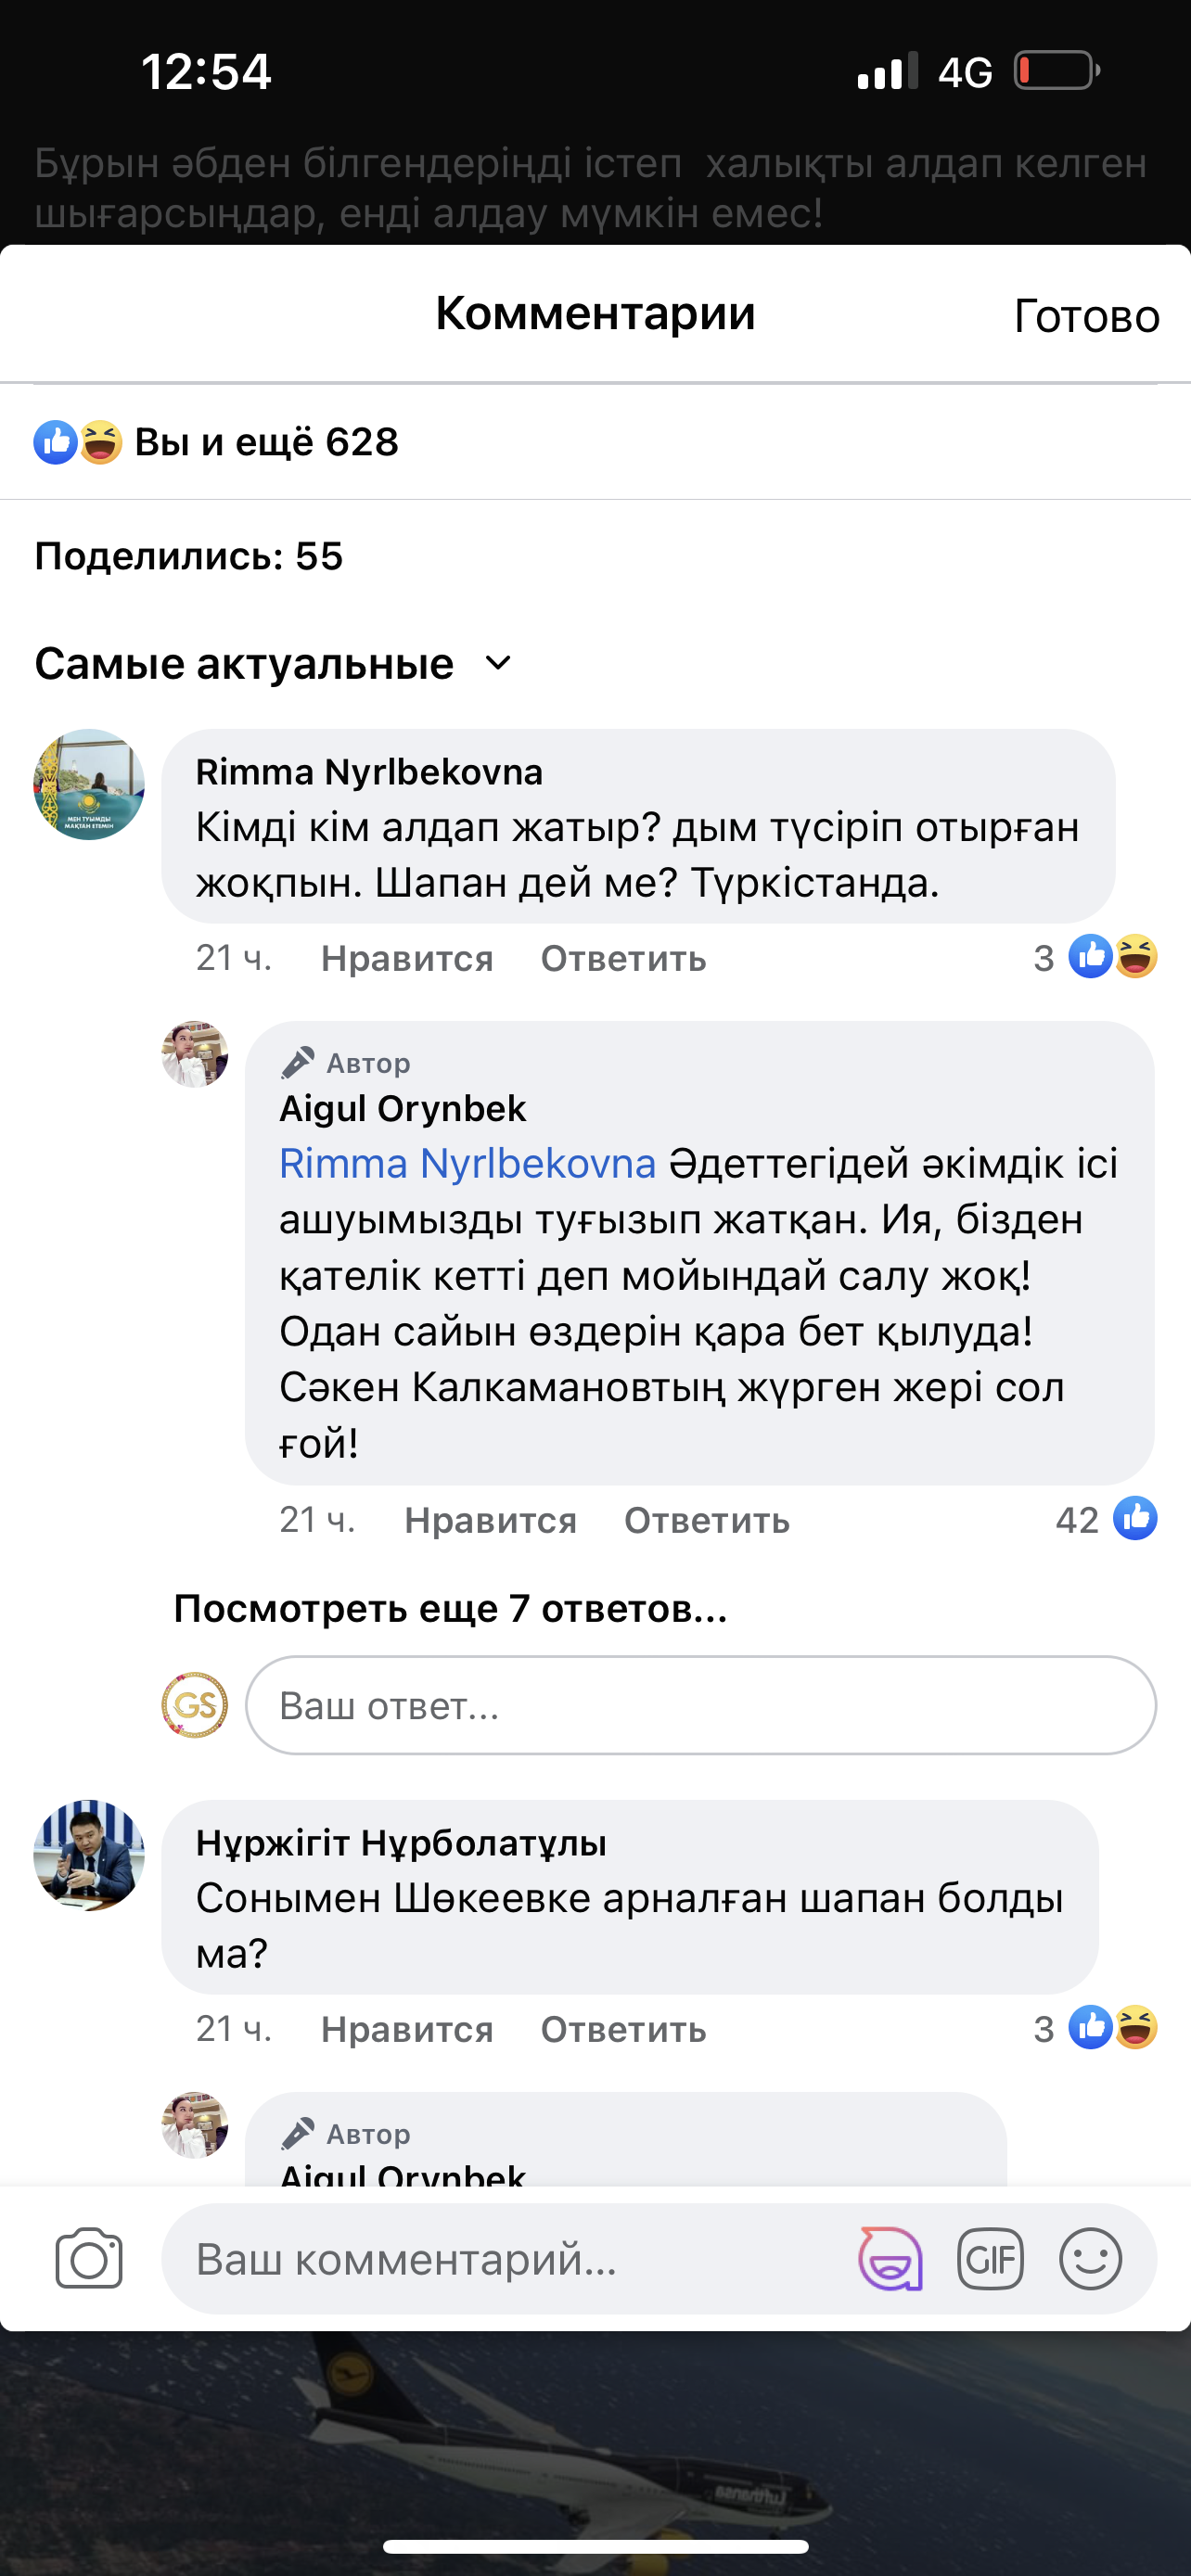1191x2576 pixels.
Task: Open Aigul Orynbek's profile by name
Action: 402,1109
